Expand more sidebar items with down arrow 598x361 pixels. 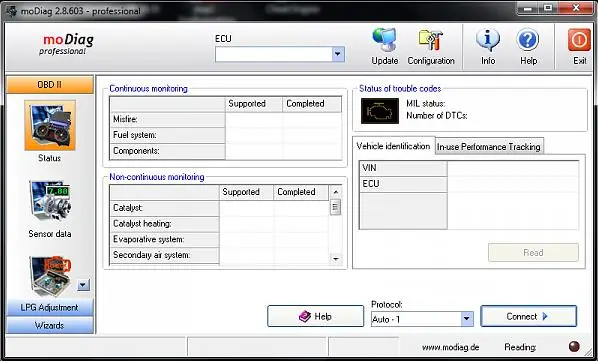pos(84,284)
